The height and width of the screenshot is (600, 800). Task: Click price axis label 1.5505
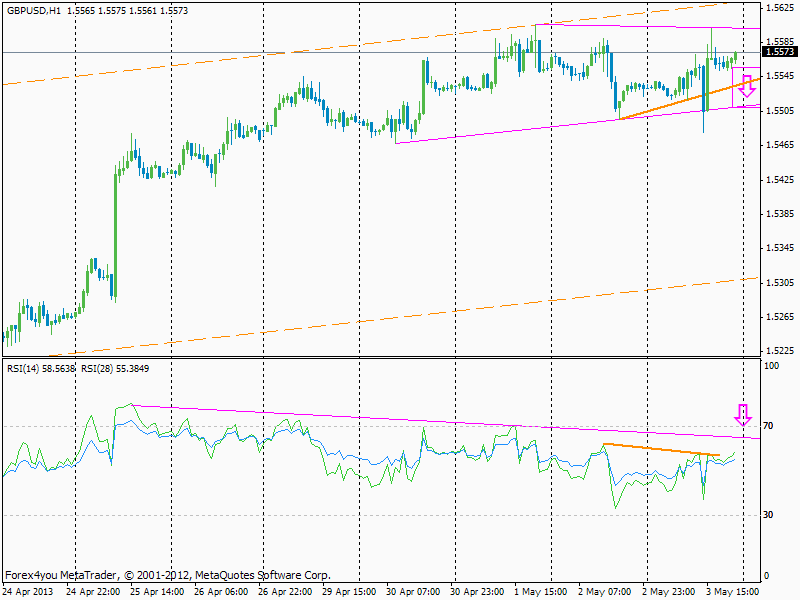pyautogui.click(x=780, y=111)
